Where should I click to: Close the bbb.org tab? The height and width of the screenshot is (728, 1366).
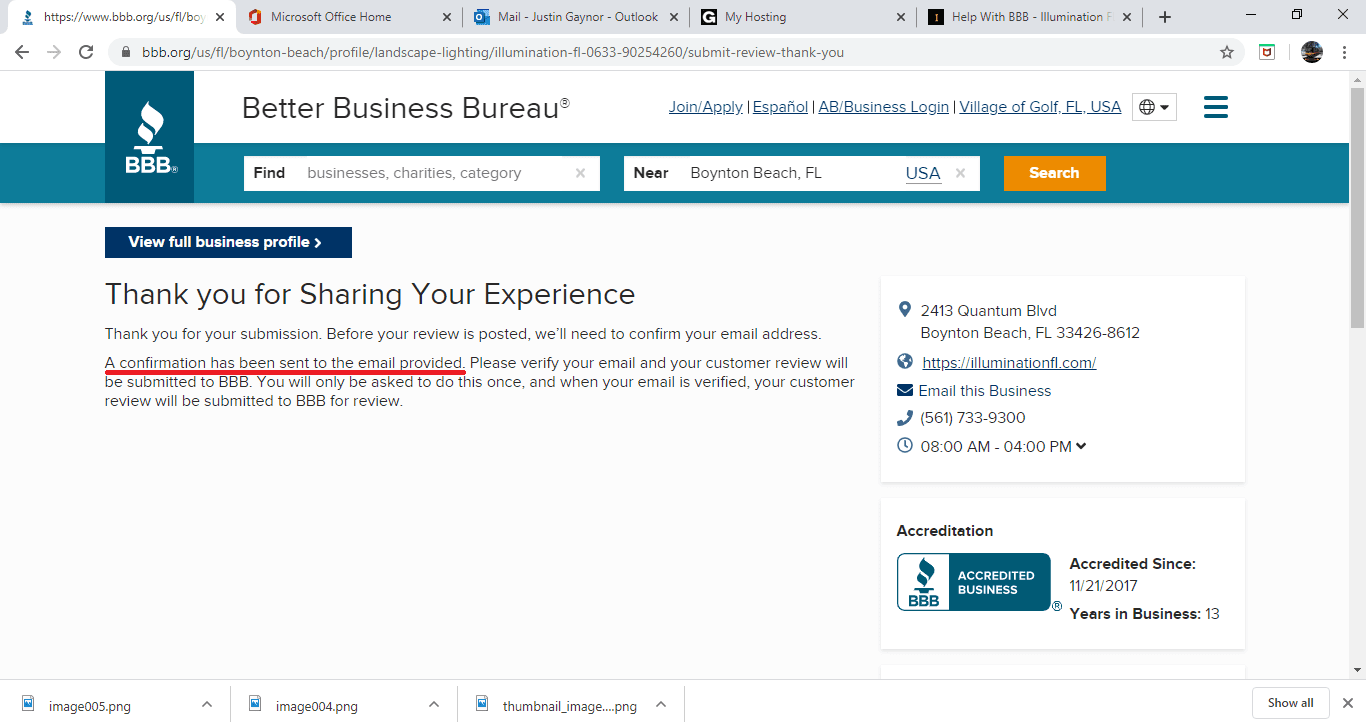point(220,17)
